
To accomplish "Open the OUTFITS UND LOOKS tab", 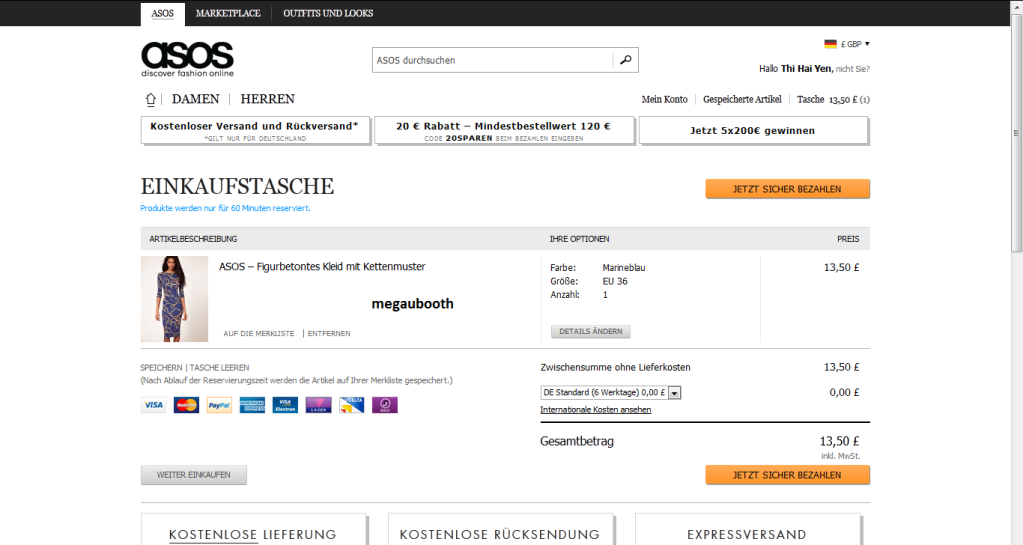I will [328, 14].
